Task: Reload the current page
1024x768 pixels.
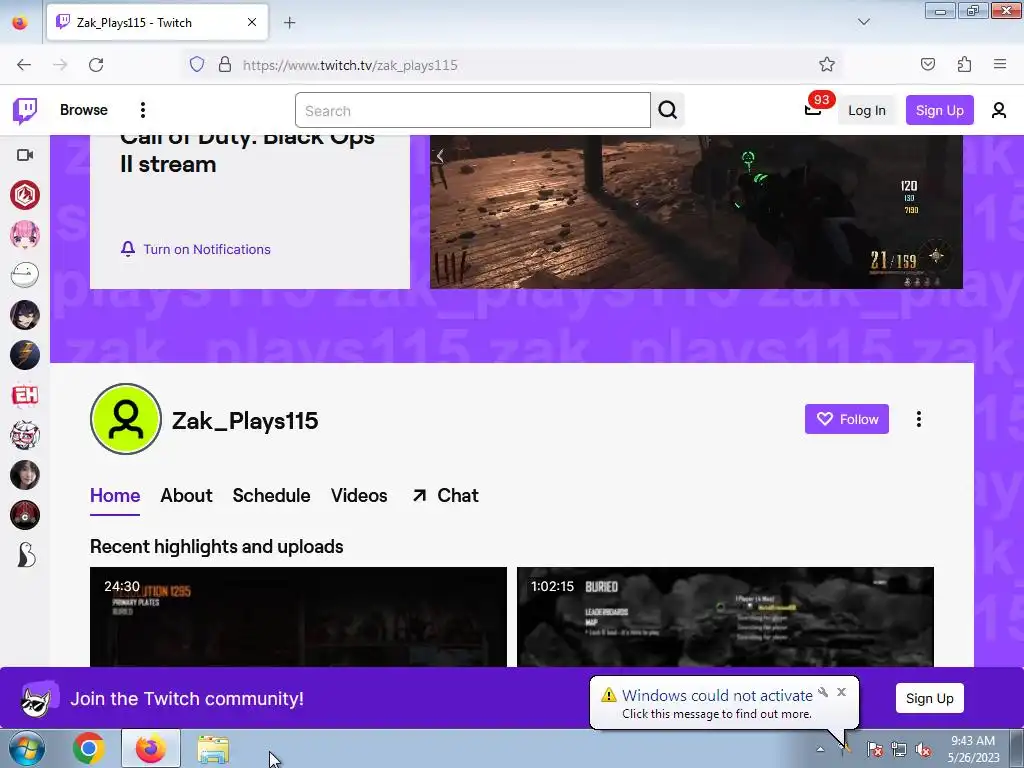Action: click(96, 65)
